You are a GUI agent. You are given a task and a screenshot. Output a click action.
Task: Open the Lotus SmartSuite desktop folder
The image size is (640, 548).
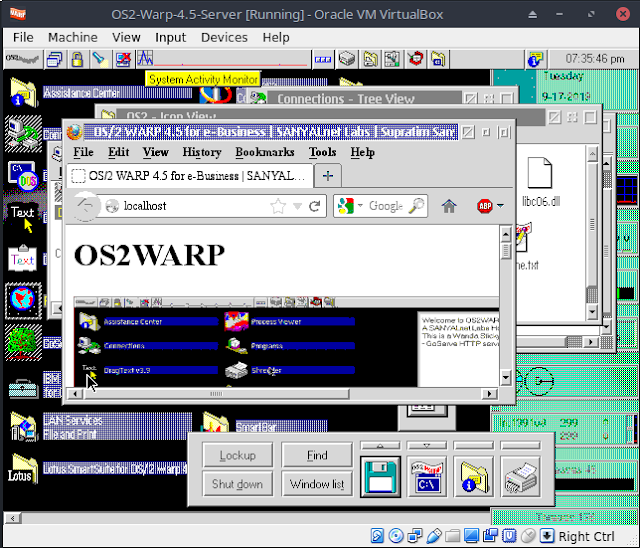[22, 469]
